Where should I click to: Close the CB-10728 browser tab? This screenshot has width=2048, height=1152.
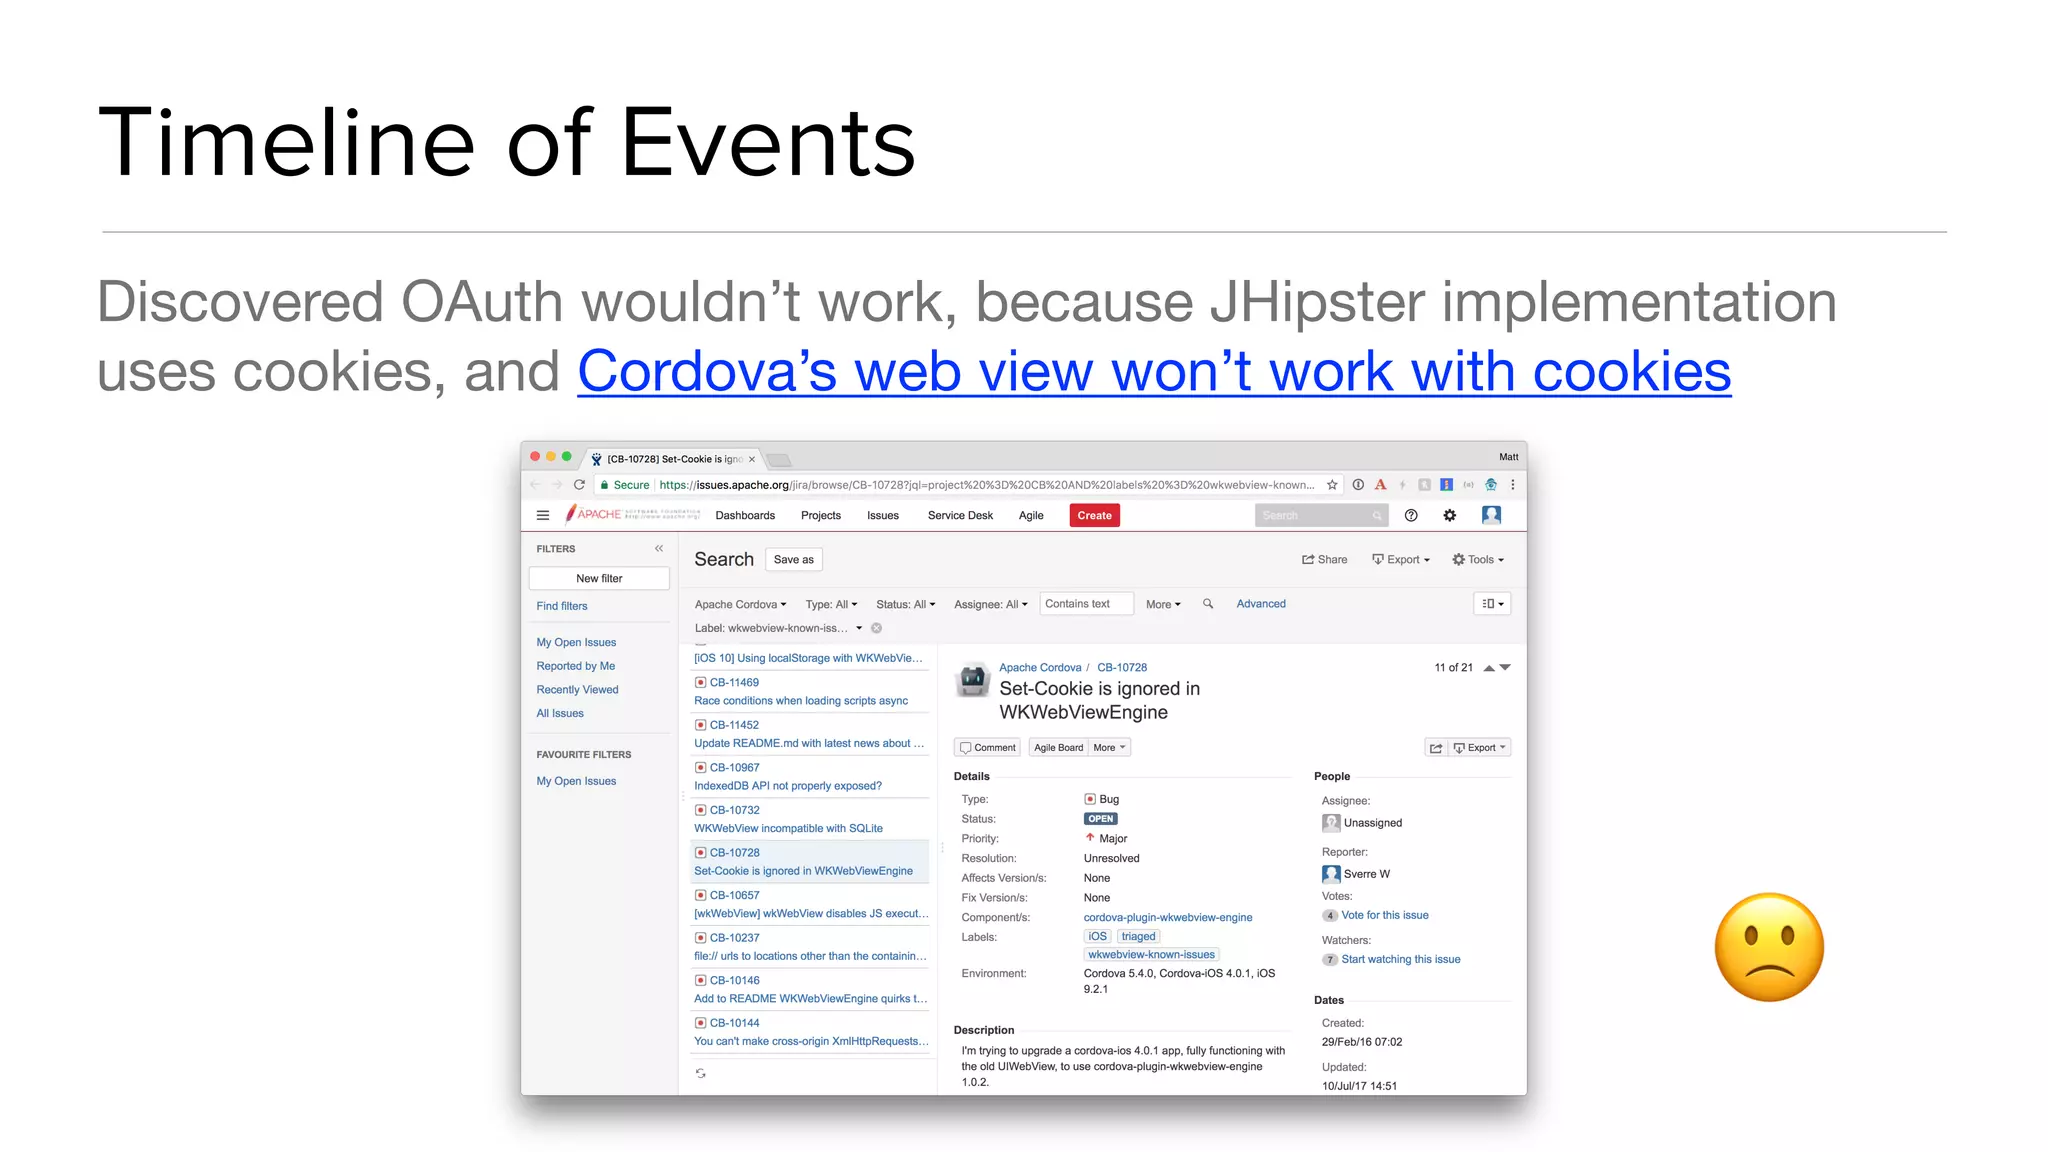[x=752, y=460]
